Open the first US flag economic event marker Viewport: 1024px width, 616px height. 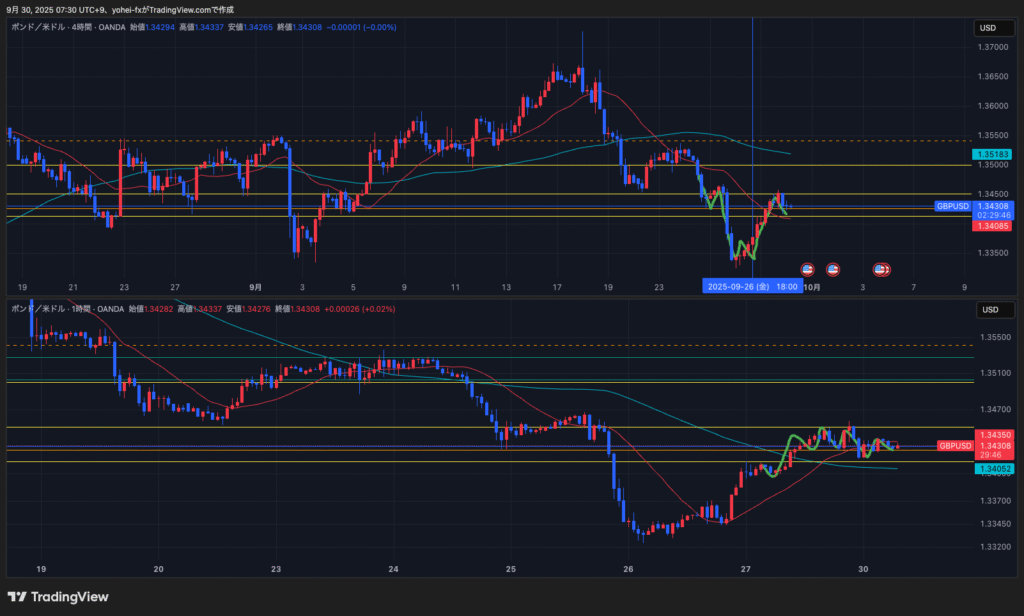tap(808, 269)
